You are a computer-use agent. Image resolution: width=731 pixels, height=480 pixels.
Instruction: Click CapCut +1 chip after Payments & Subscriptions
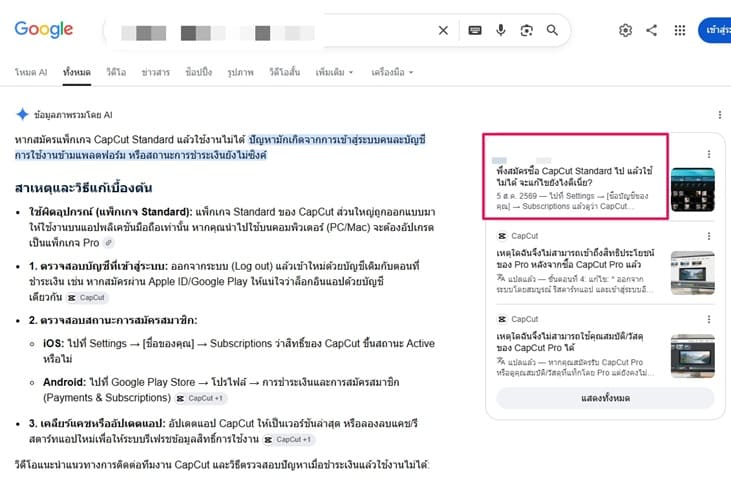200,398
